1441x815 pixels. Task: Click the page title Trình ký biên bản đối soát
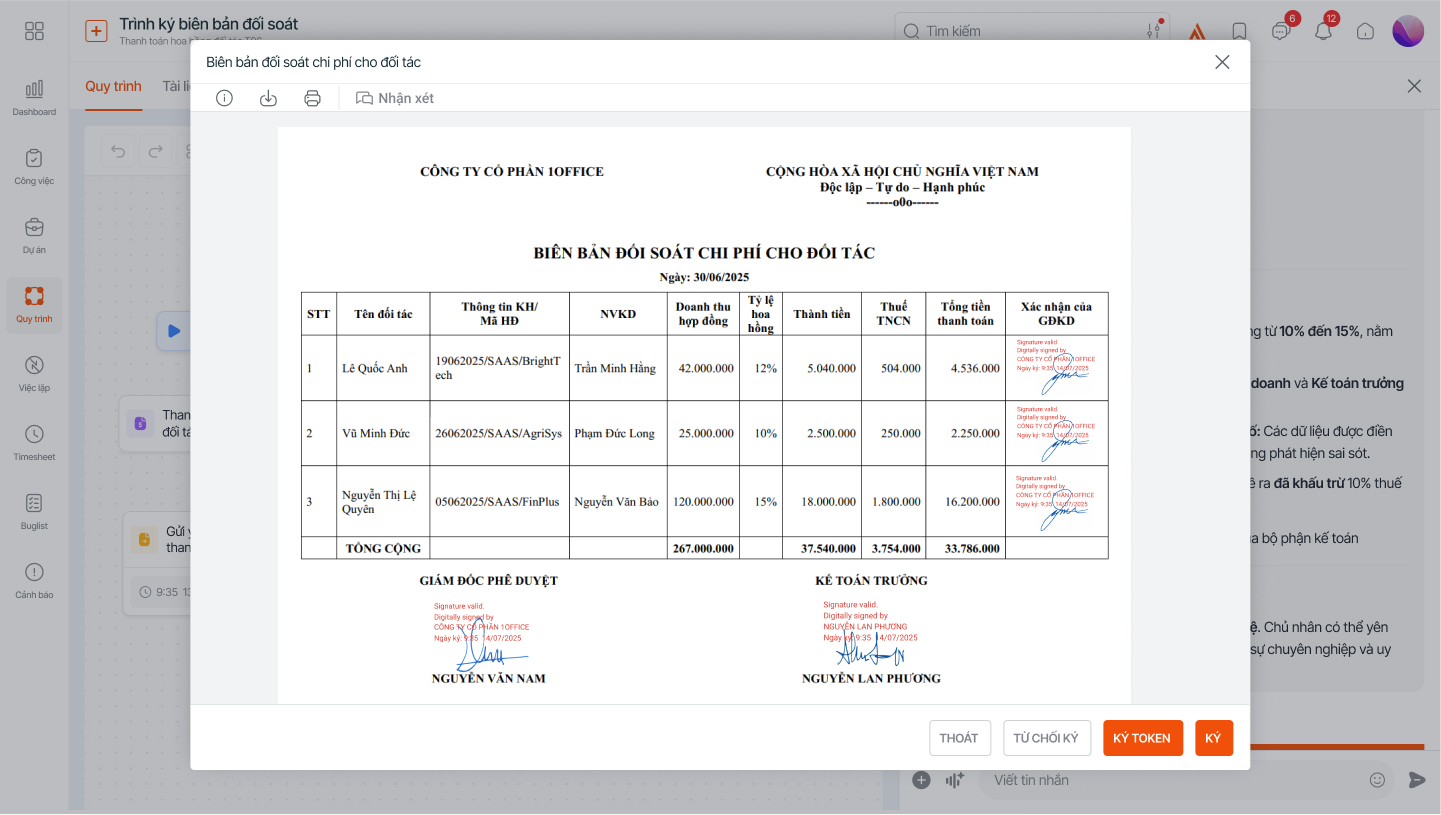coord(209,24)
